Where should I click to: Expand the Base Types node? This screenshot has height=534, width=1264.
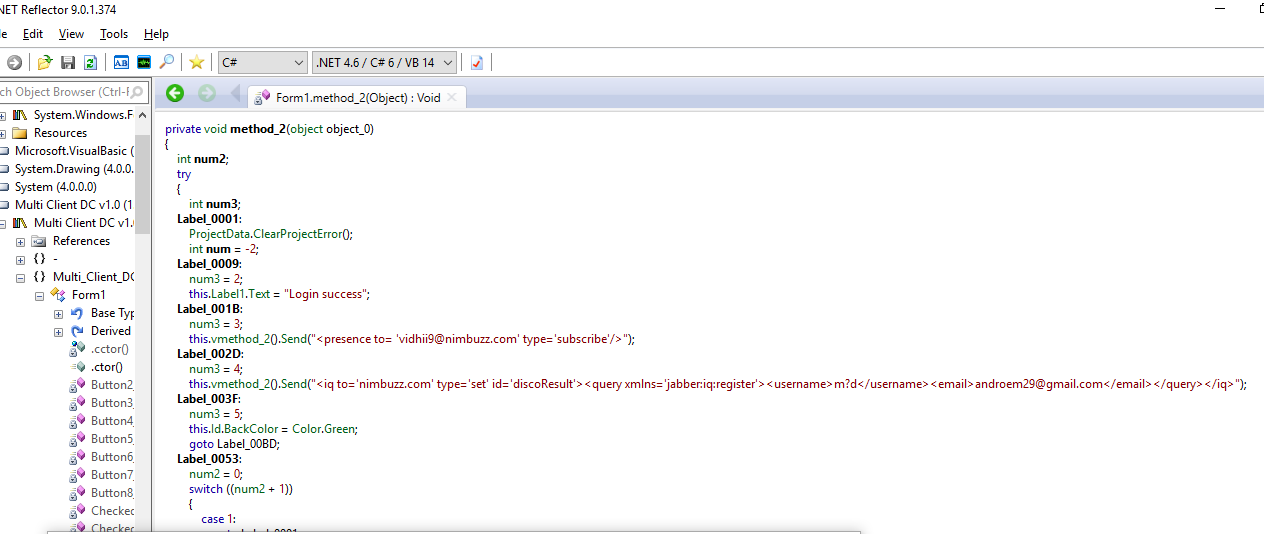[59, 313]
